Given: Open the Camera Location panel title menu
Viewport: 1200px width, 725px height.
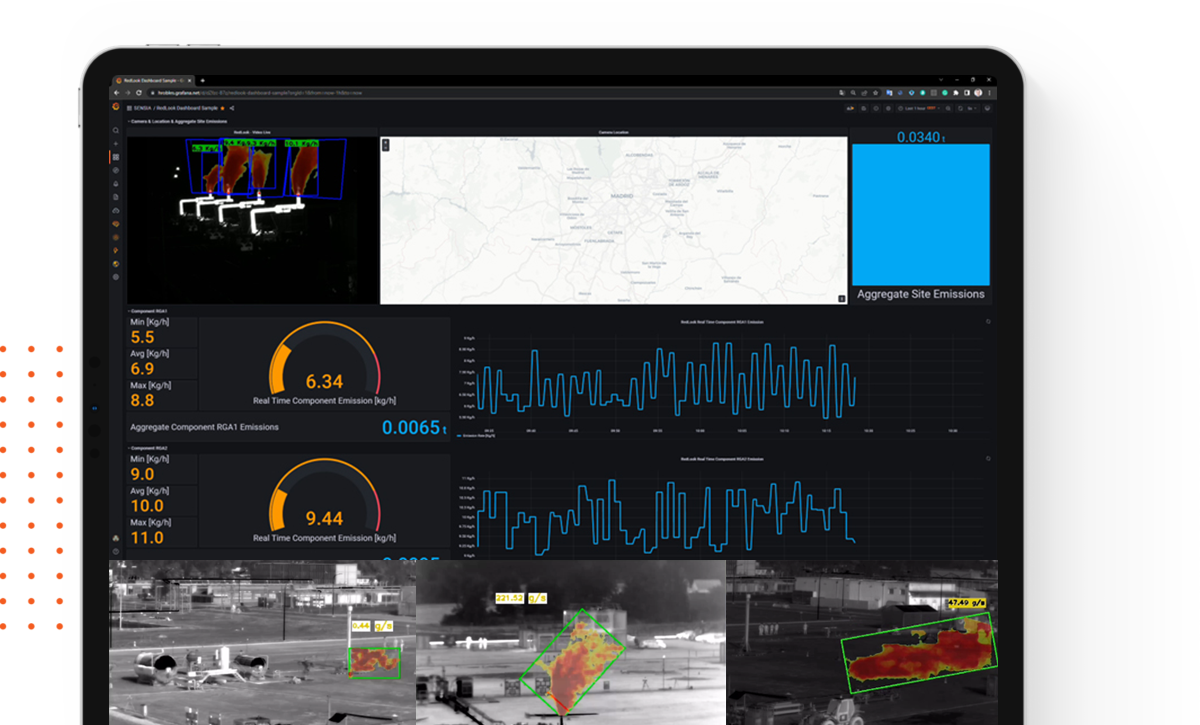Looking at the screenshot, I should coord(614,132).
